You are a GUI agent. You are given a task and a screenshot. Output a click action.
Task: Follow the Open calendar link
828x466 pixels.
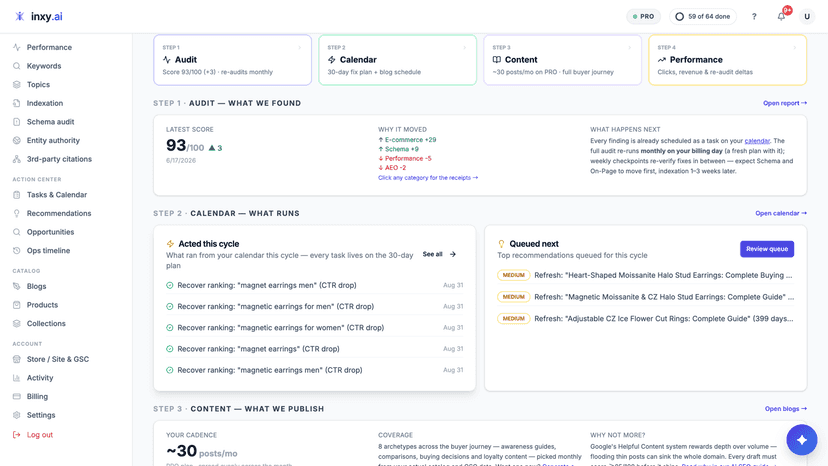(781, 213)
